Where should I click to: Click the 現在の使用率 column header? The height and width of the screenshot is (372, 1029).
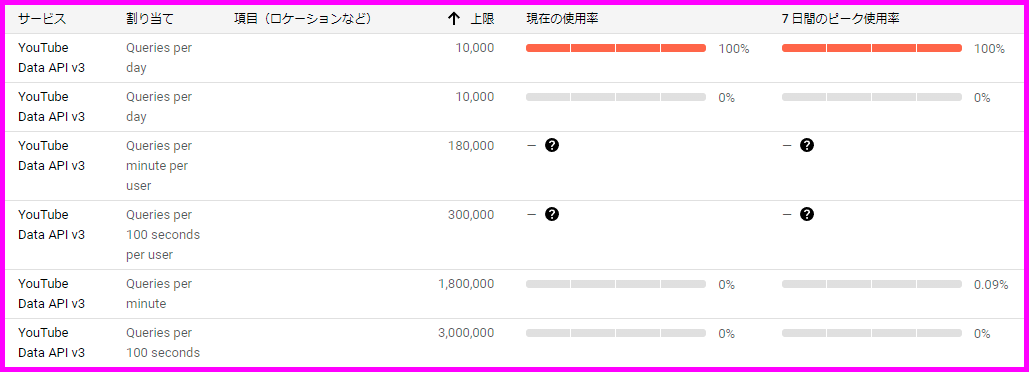coord(562,19)
